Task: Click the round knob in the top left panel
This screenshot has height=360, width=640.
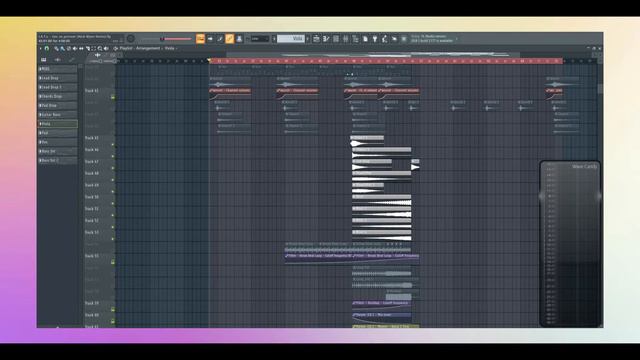Action: click(131, 39)
